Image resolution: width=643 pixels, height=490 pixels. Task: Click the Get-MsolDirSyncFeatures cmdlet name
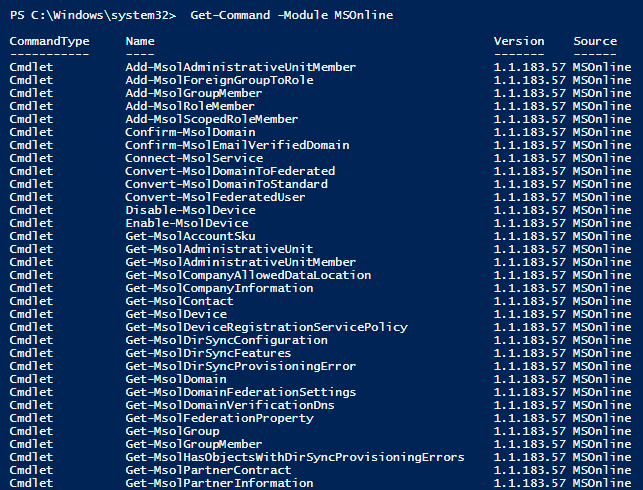pos(208,353)
